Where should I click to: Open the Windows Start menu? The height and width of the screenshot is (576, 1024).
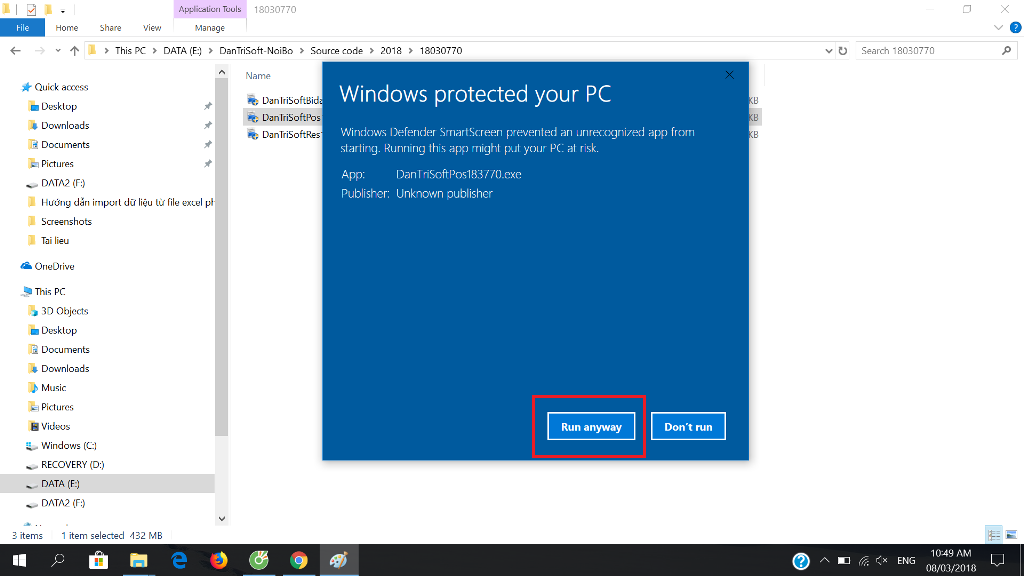point(19,560)
